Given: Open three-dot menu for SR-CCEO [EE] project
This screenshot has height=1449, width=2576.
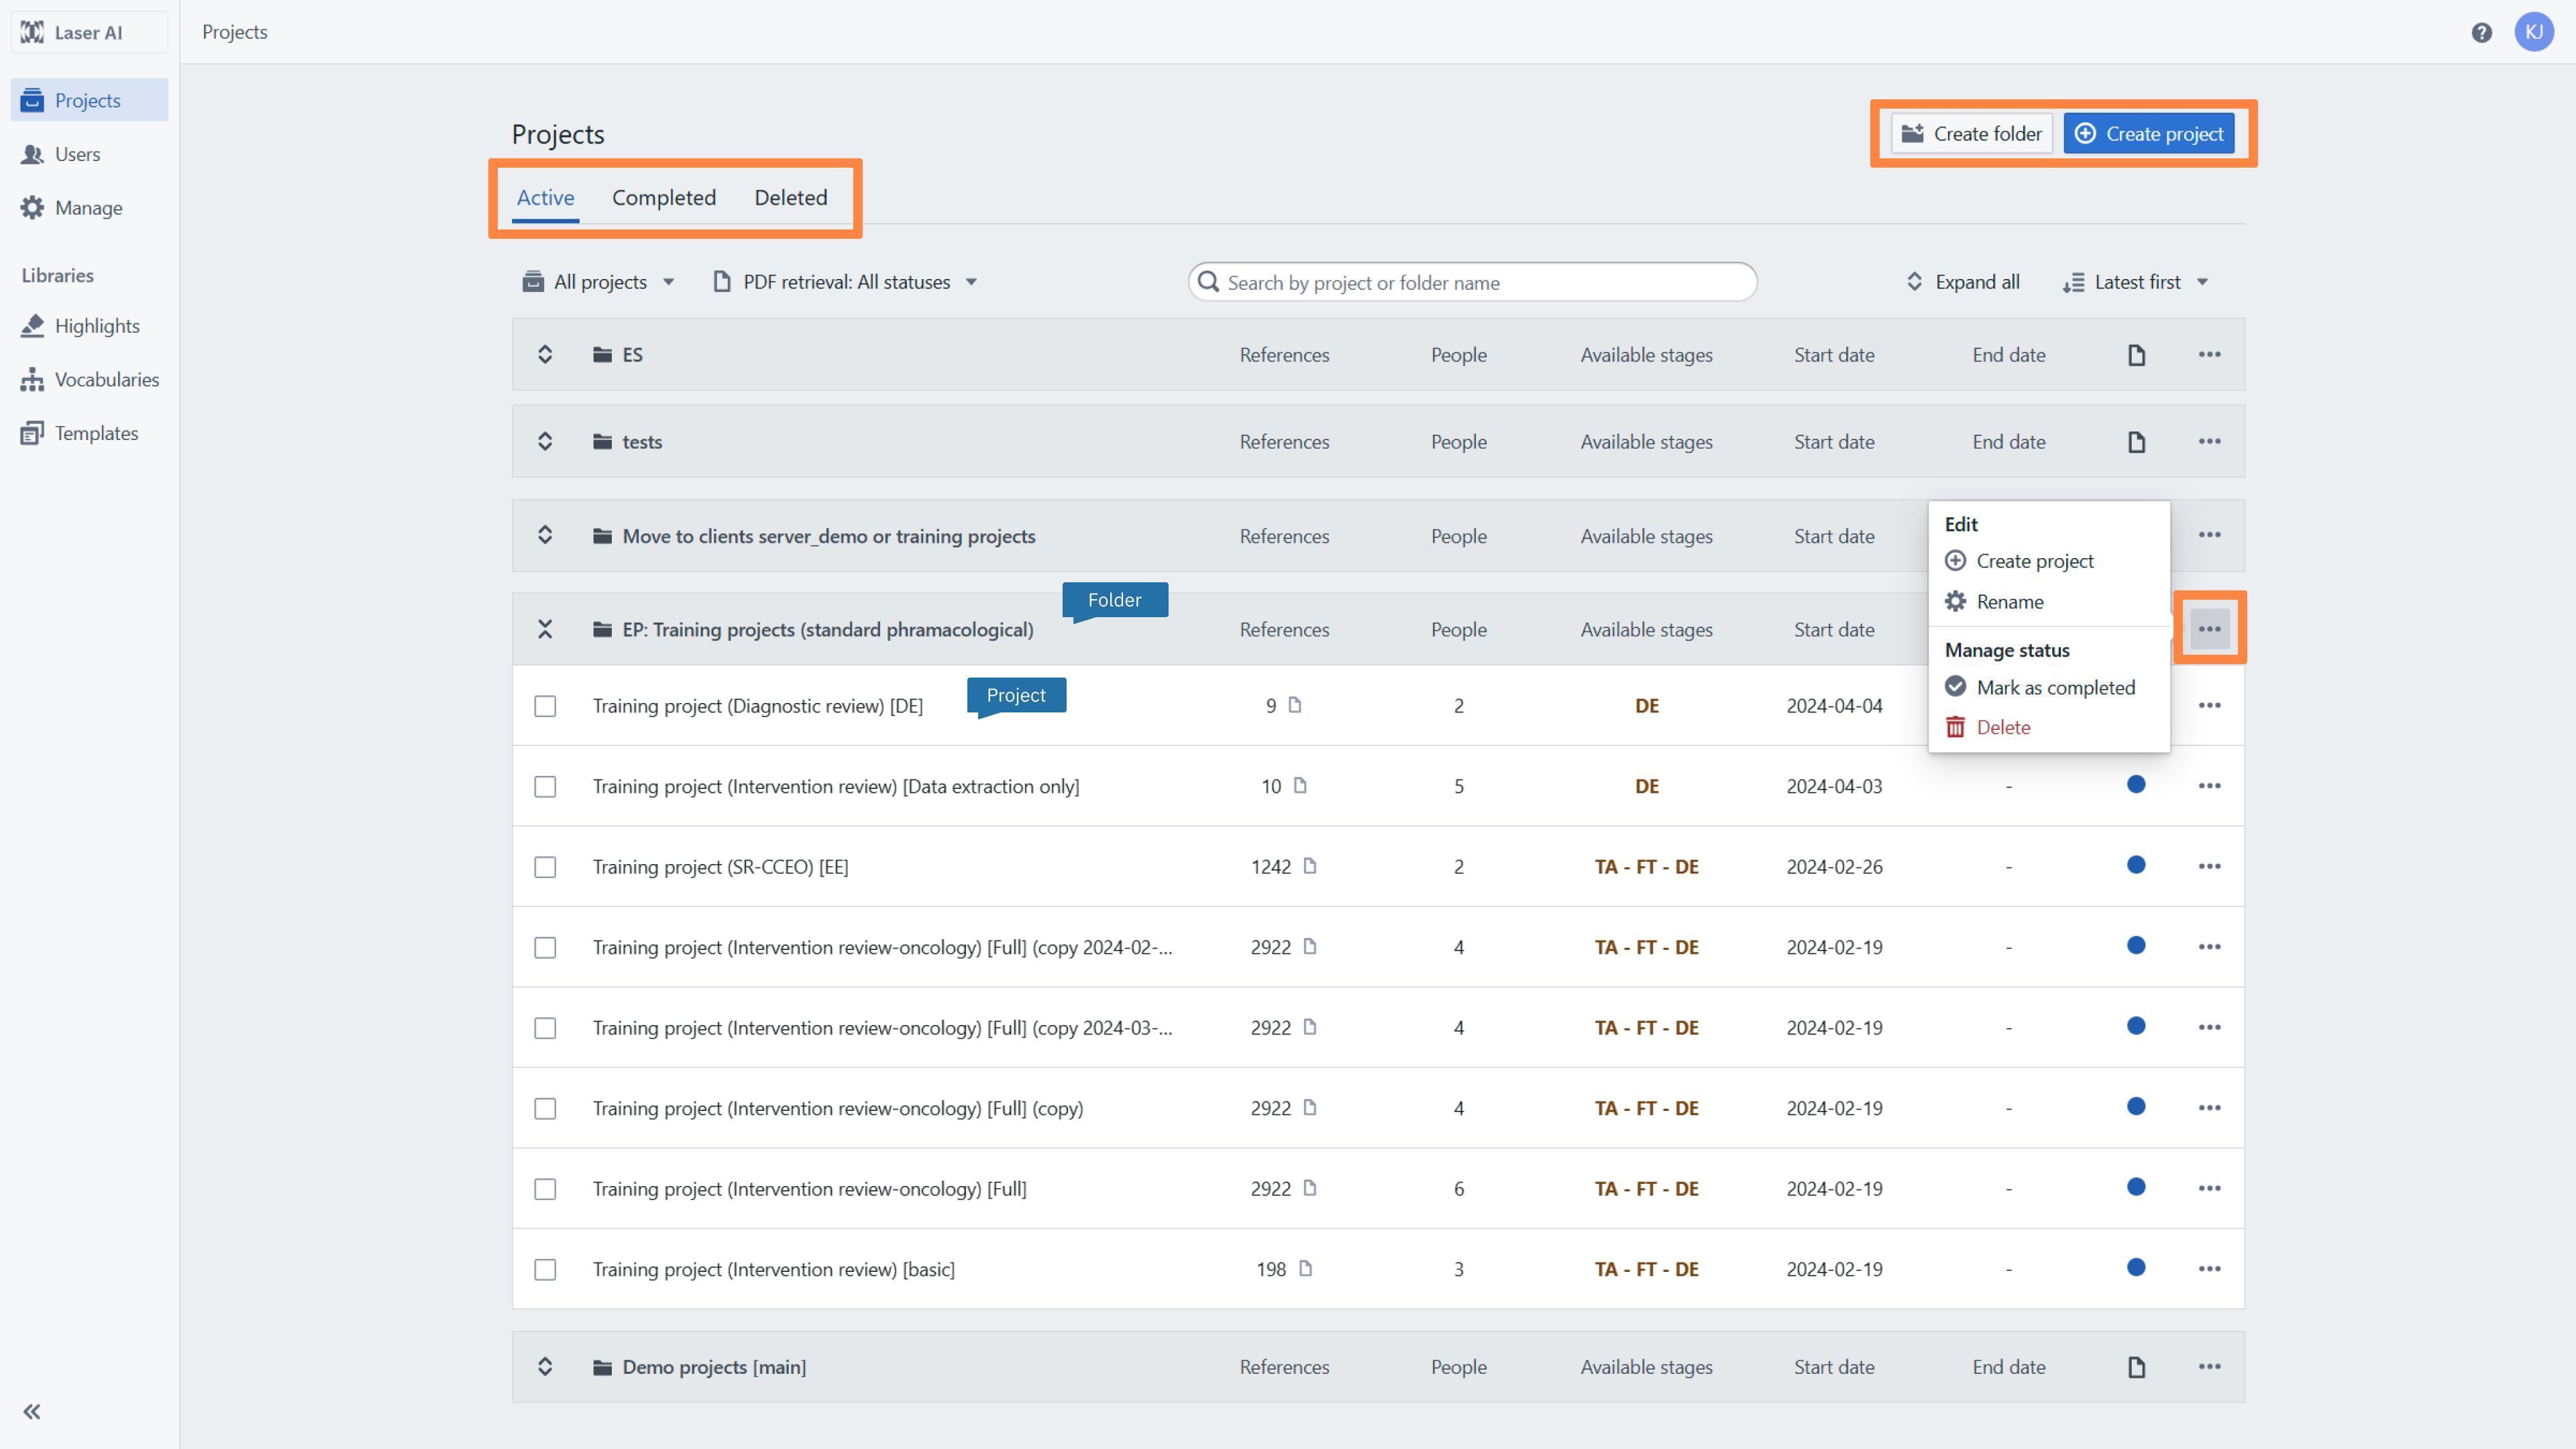Looking at the screenshot, I should [x=2209, y=867].
